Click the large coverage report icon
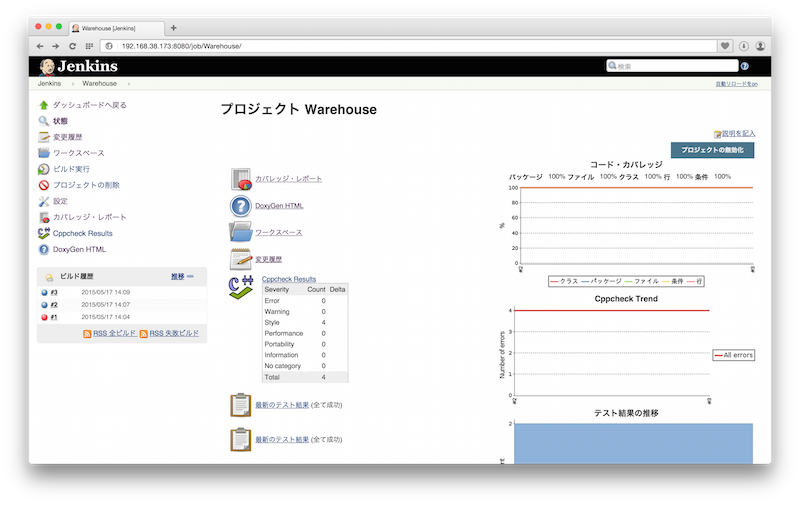Viewport: 800px width, 505px height. pos(241,179)
